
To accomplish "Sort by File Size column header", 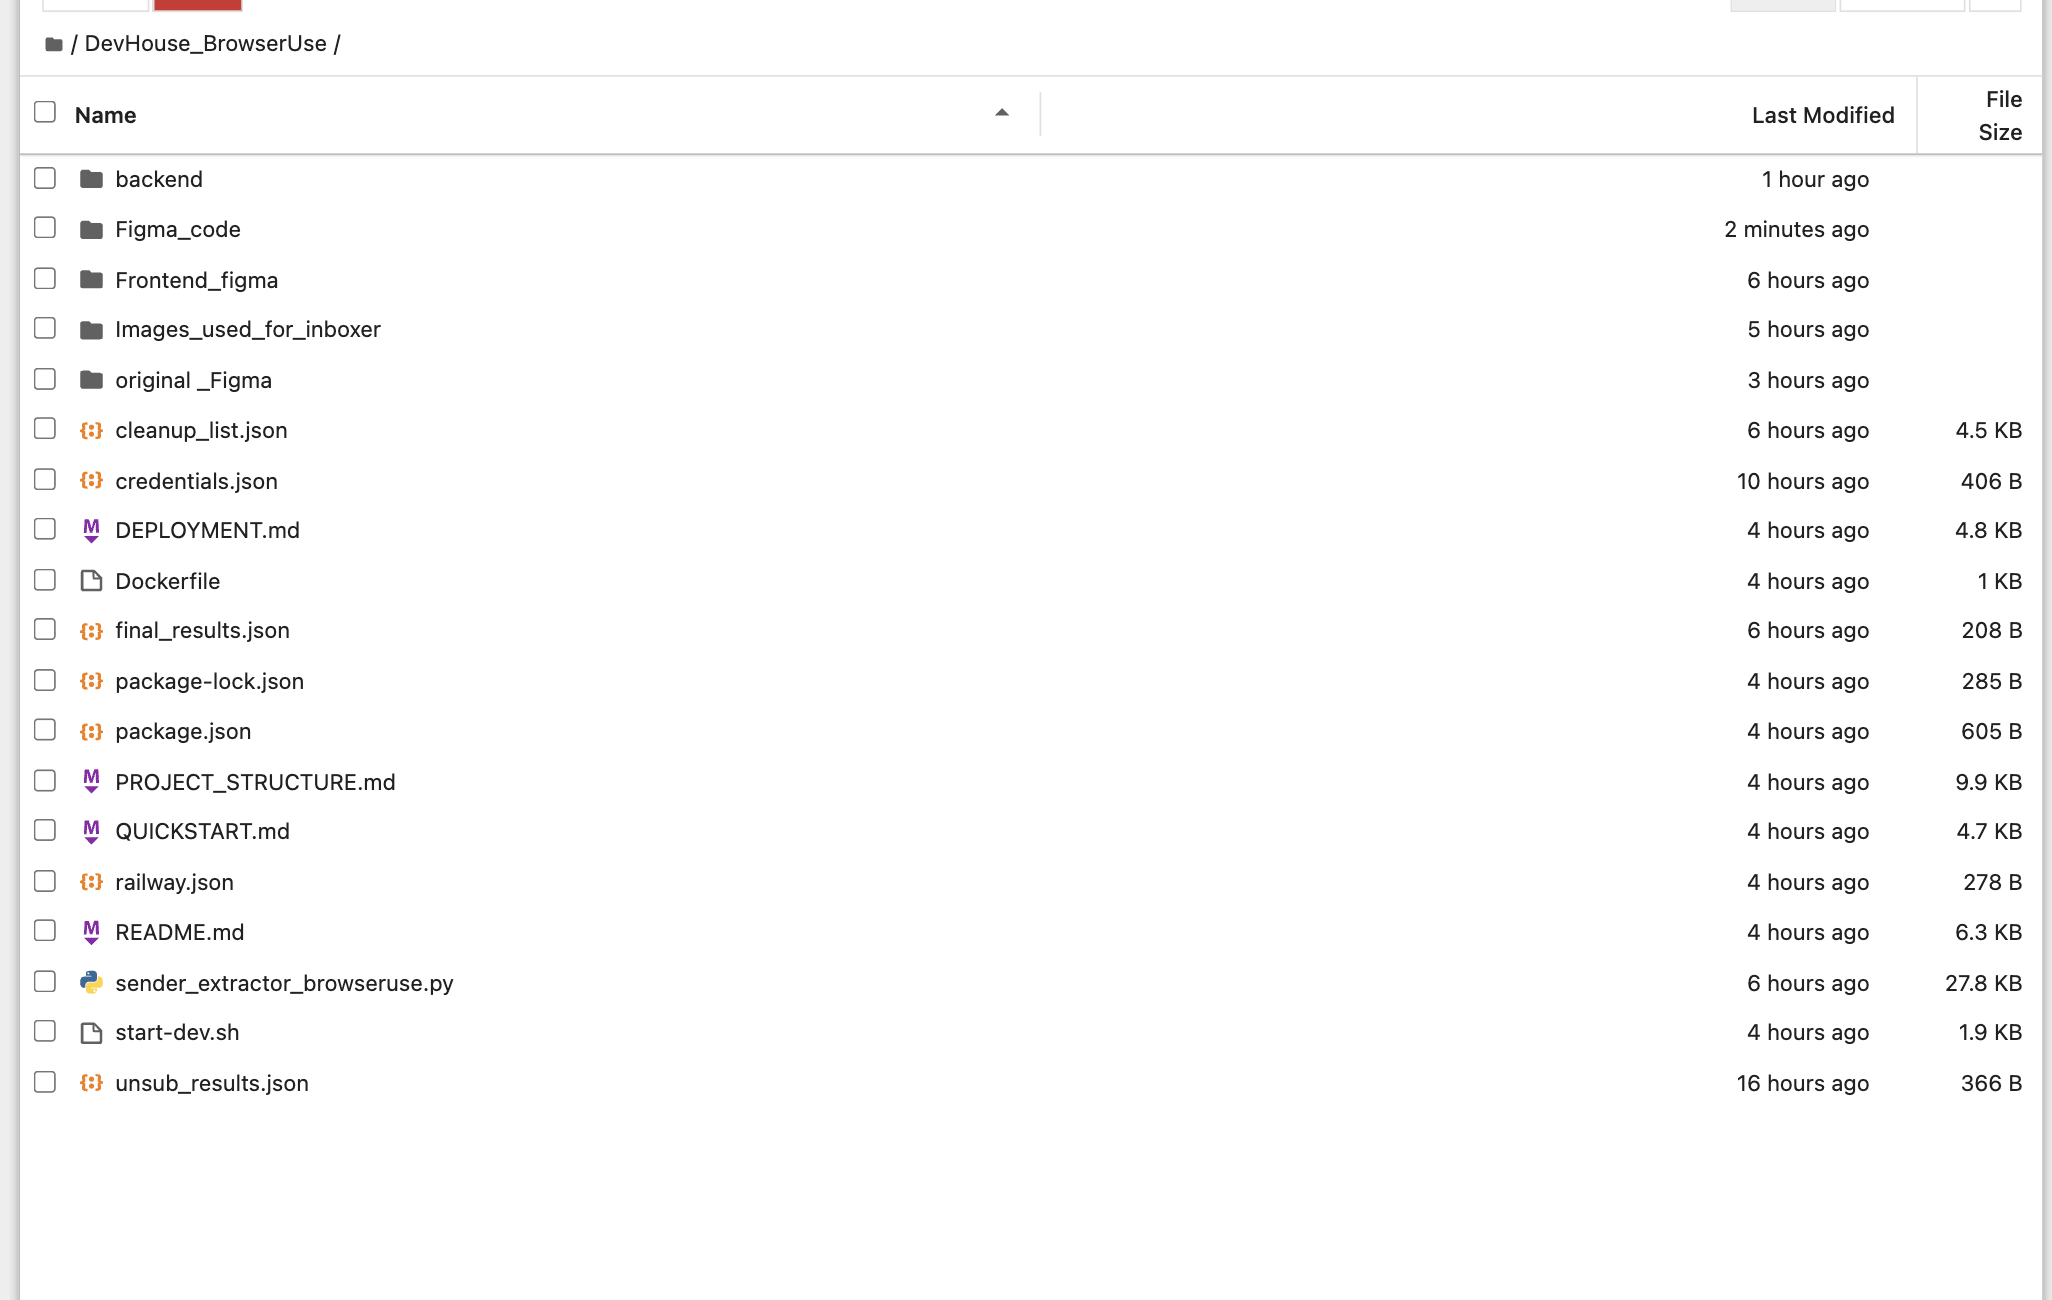I will pos(2000,115).
